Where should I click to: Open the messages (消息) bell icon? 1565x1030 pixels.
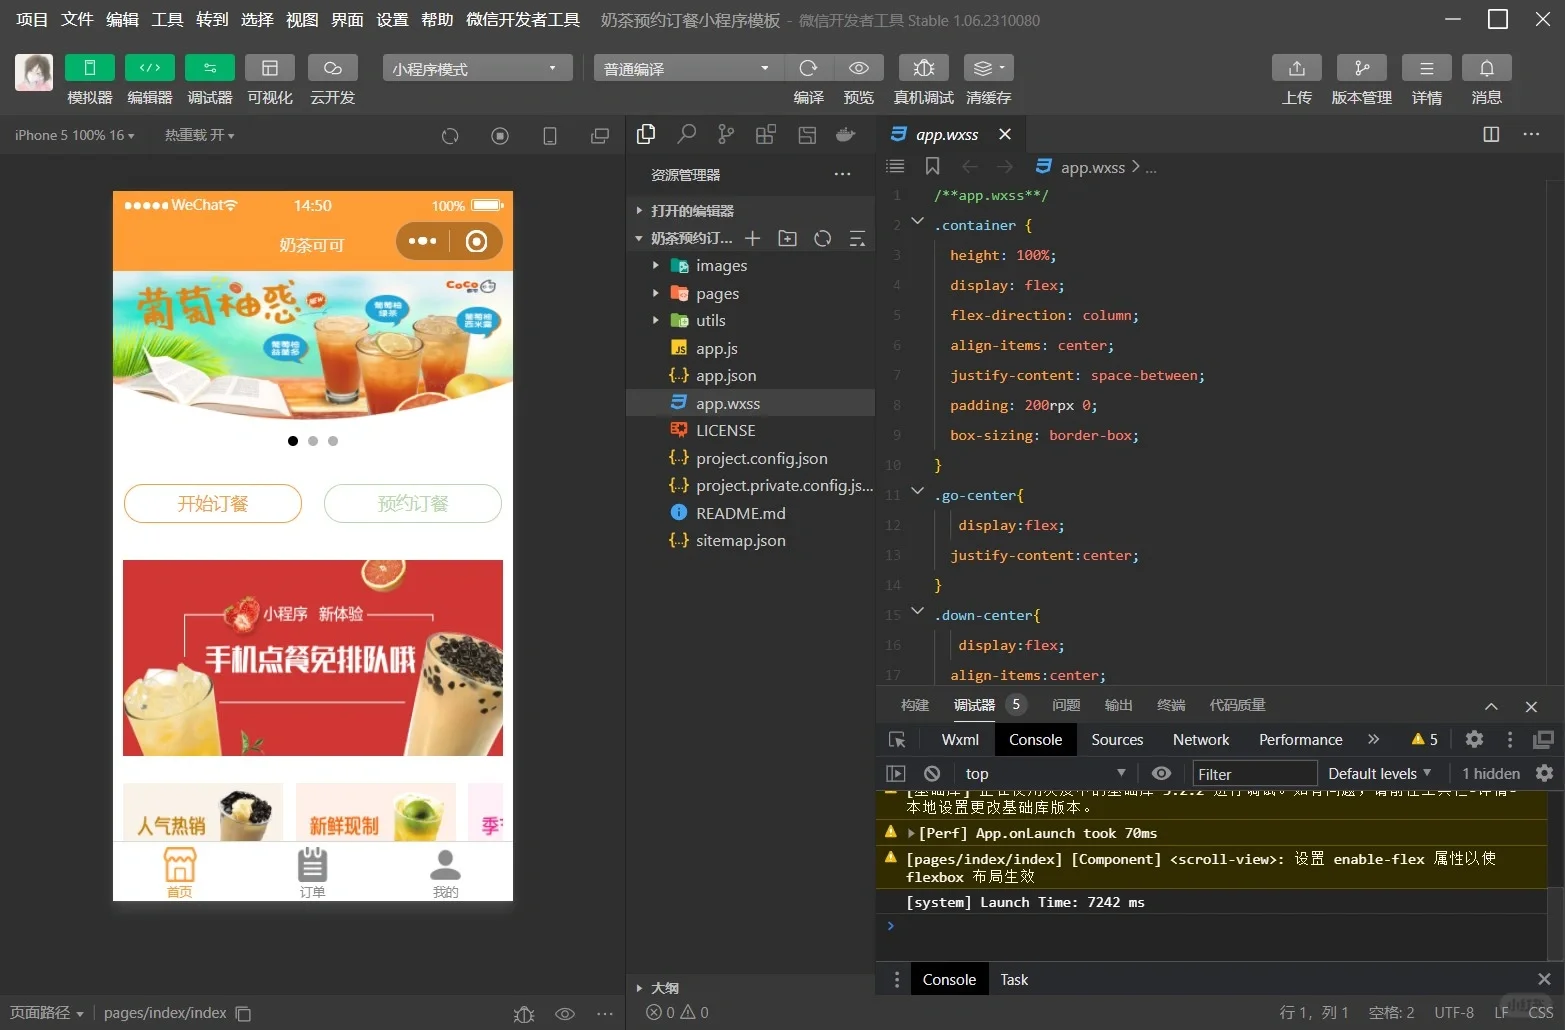pos(1487,67)
